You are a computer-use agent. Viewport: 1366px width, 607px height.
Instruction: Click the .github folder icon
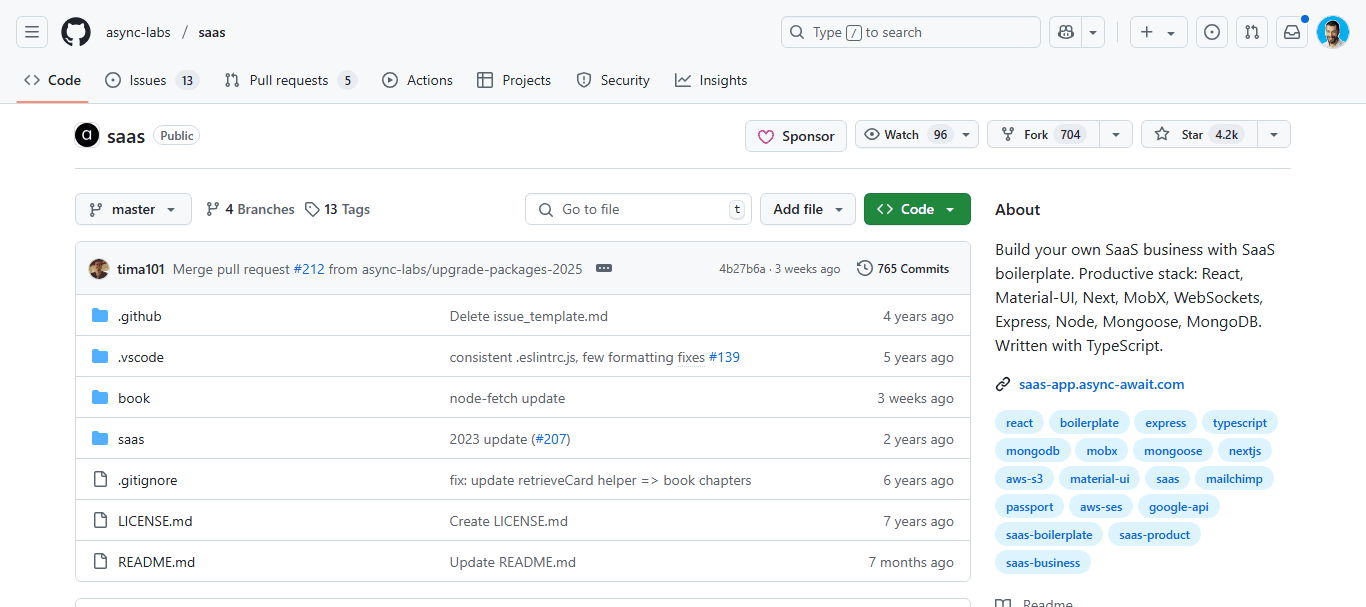100,316
